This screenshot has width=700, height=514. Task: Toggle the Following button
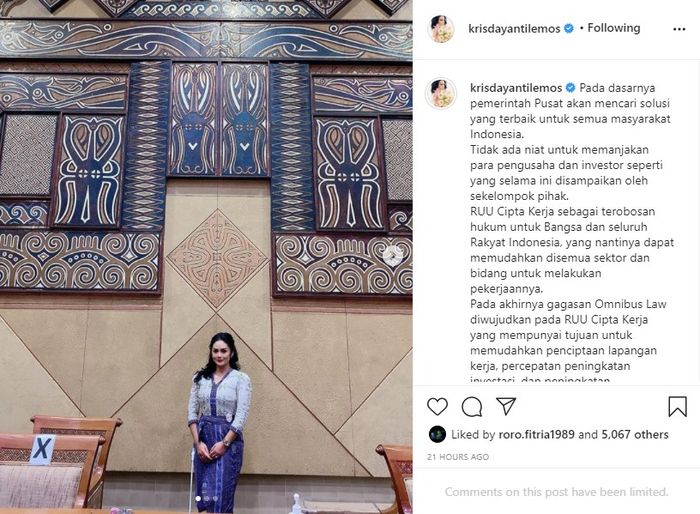coord(613,28)
